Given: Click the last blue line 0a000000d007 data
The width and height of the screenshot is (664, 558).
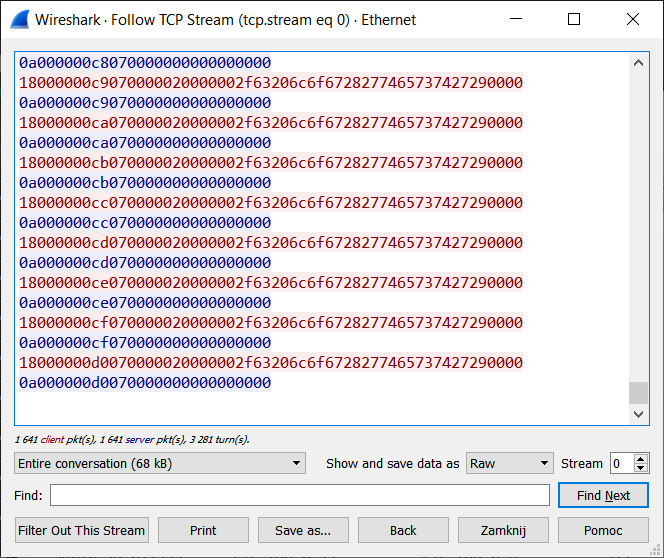Looking at the screenshot, I should click(145, 383).
